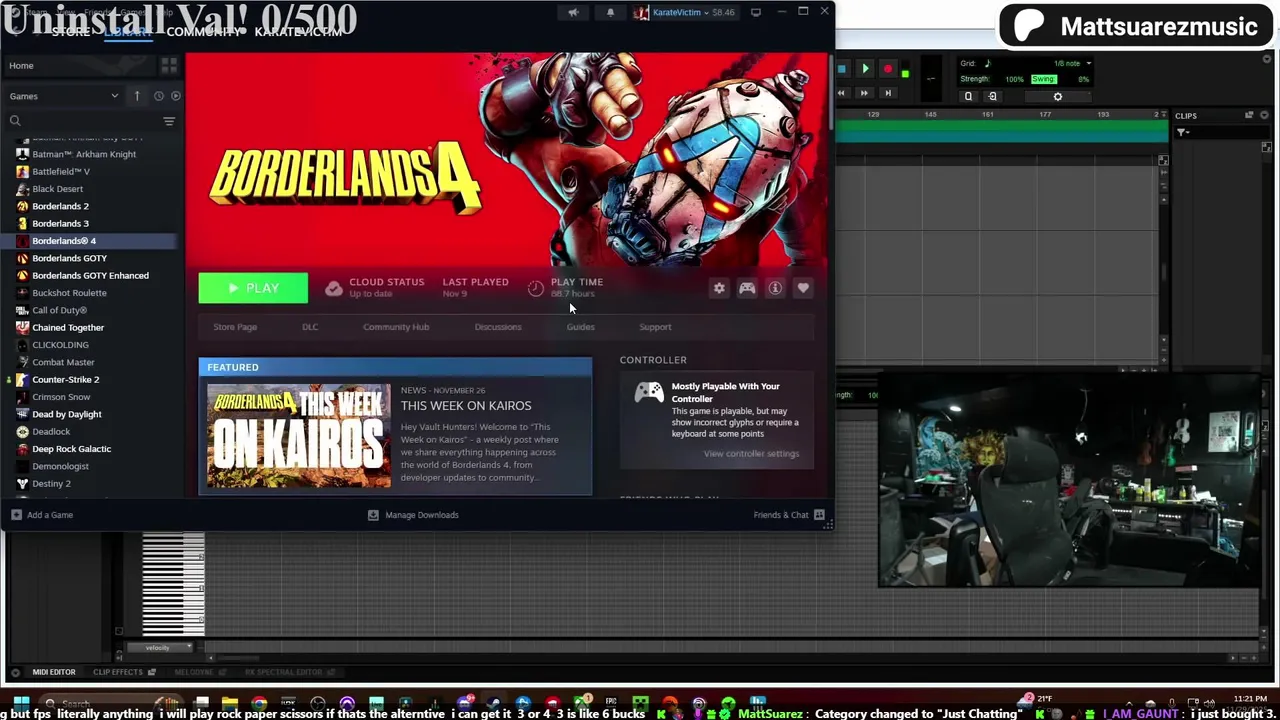
Task: Open the Support tab
Action: click(x=655, y=327)
